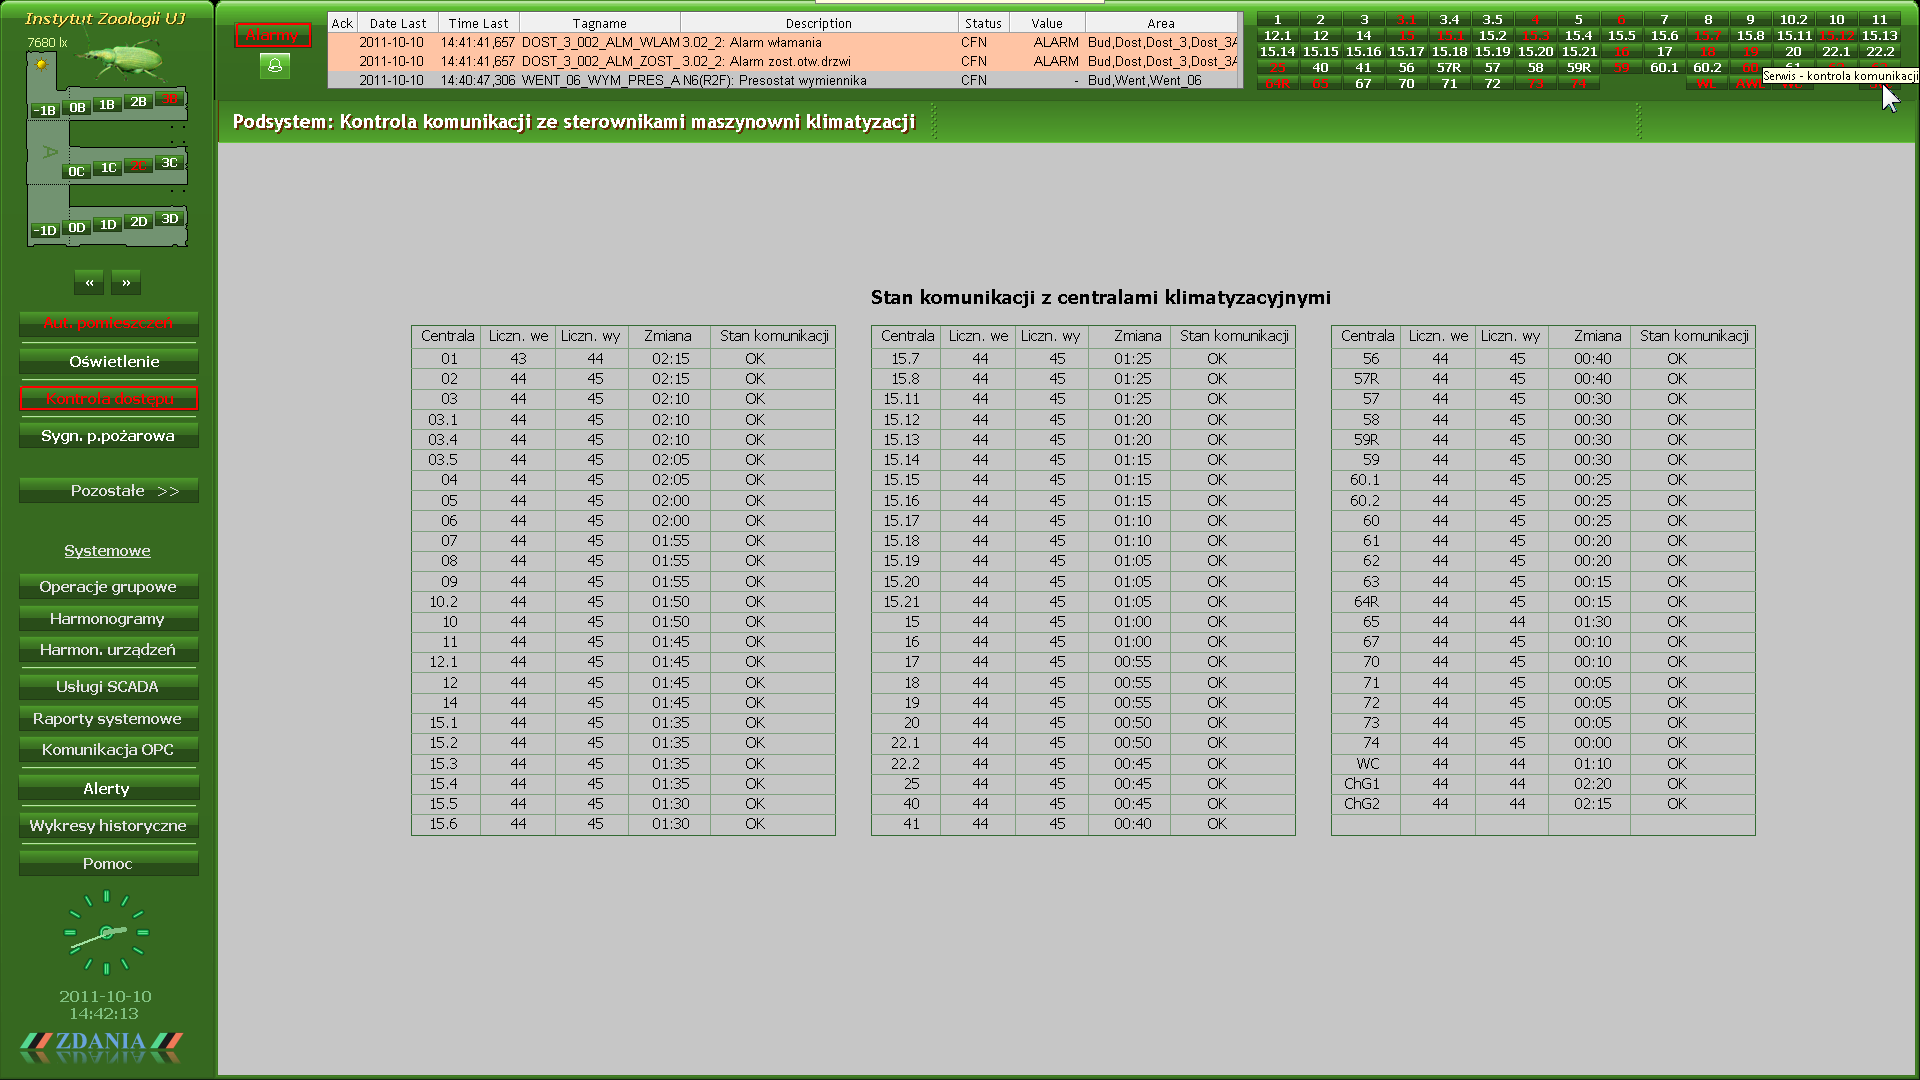Expand the Pozostałe >> menu
The height and width of the screenshot is (1080, 1920).
click(108, 491)
